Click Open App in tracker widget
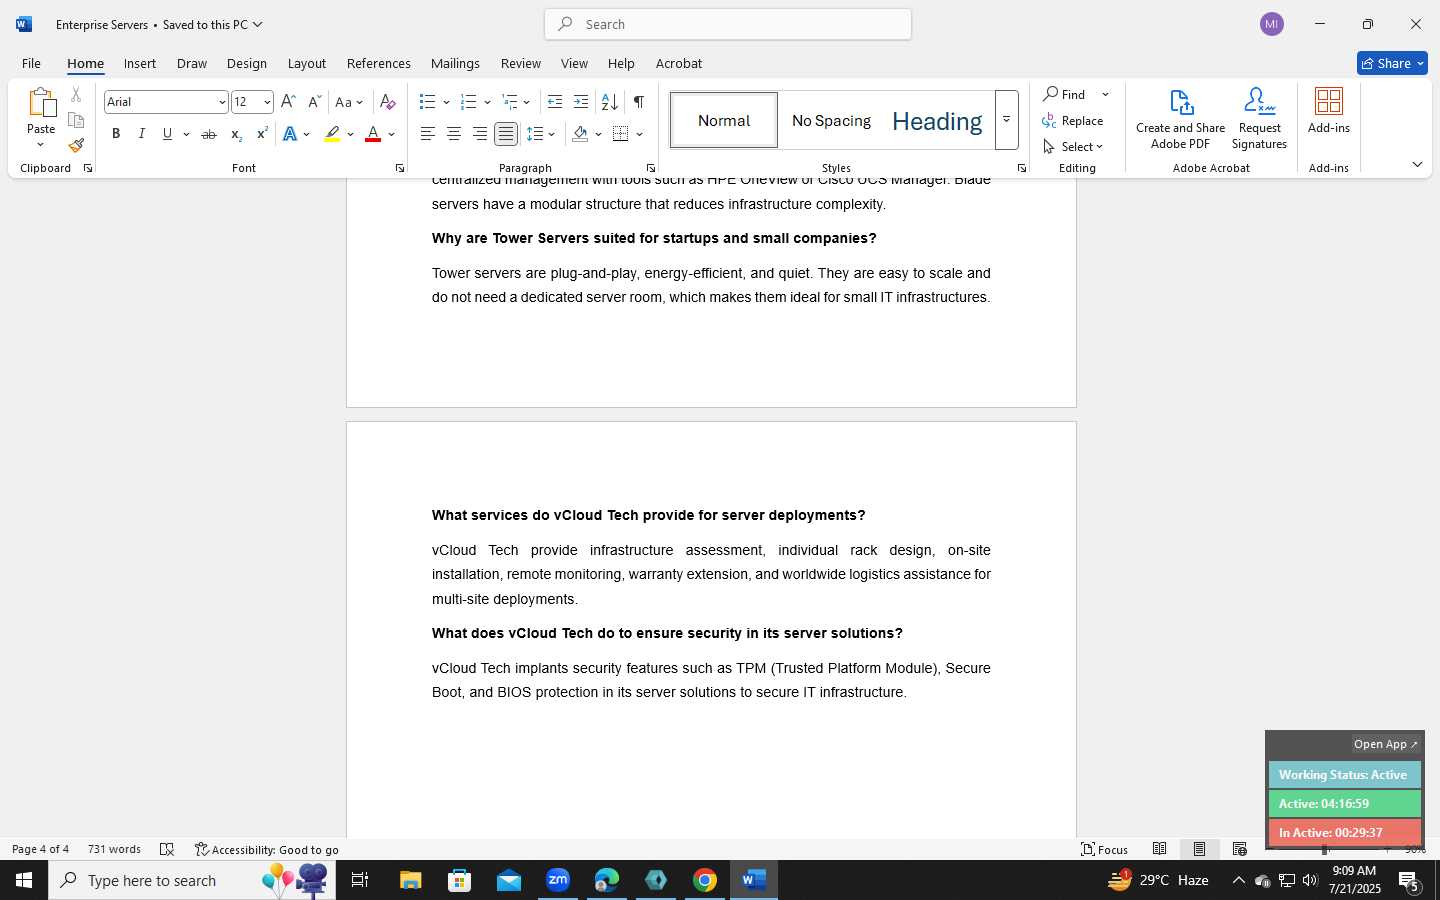This screenshot has width=1440, height=900. tap(1386, 744)
